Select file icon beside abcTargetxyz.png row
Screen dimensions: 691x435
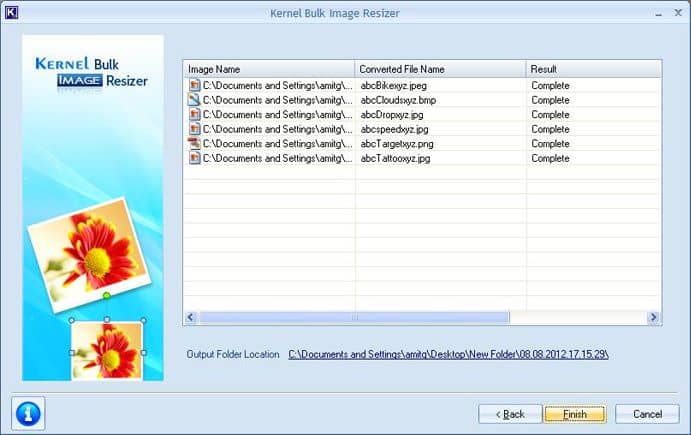pos(194,143)
